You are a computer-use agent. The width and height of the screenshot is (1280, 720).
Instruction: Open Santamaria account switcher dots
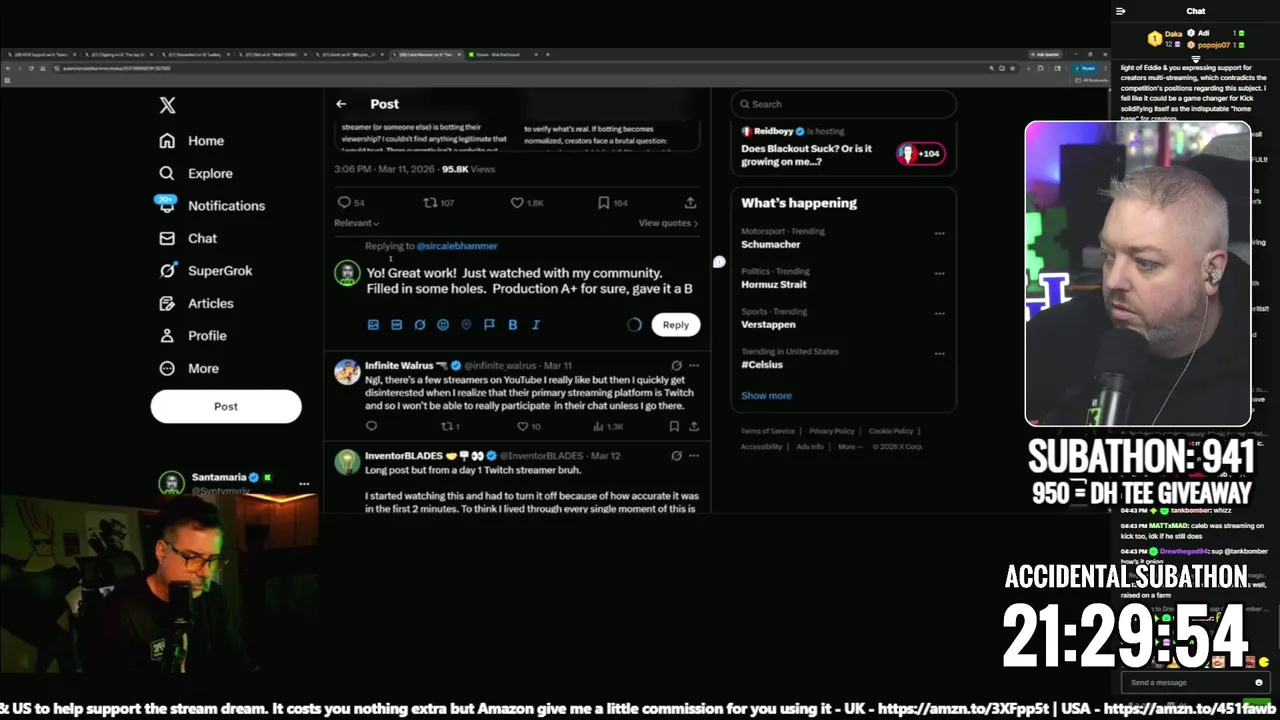tap(304, 484)
